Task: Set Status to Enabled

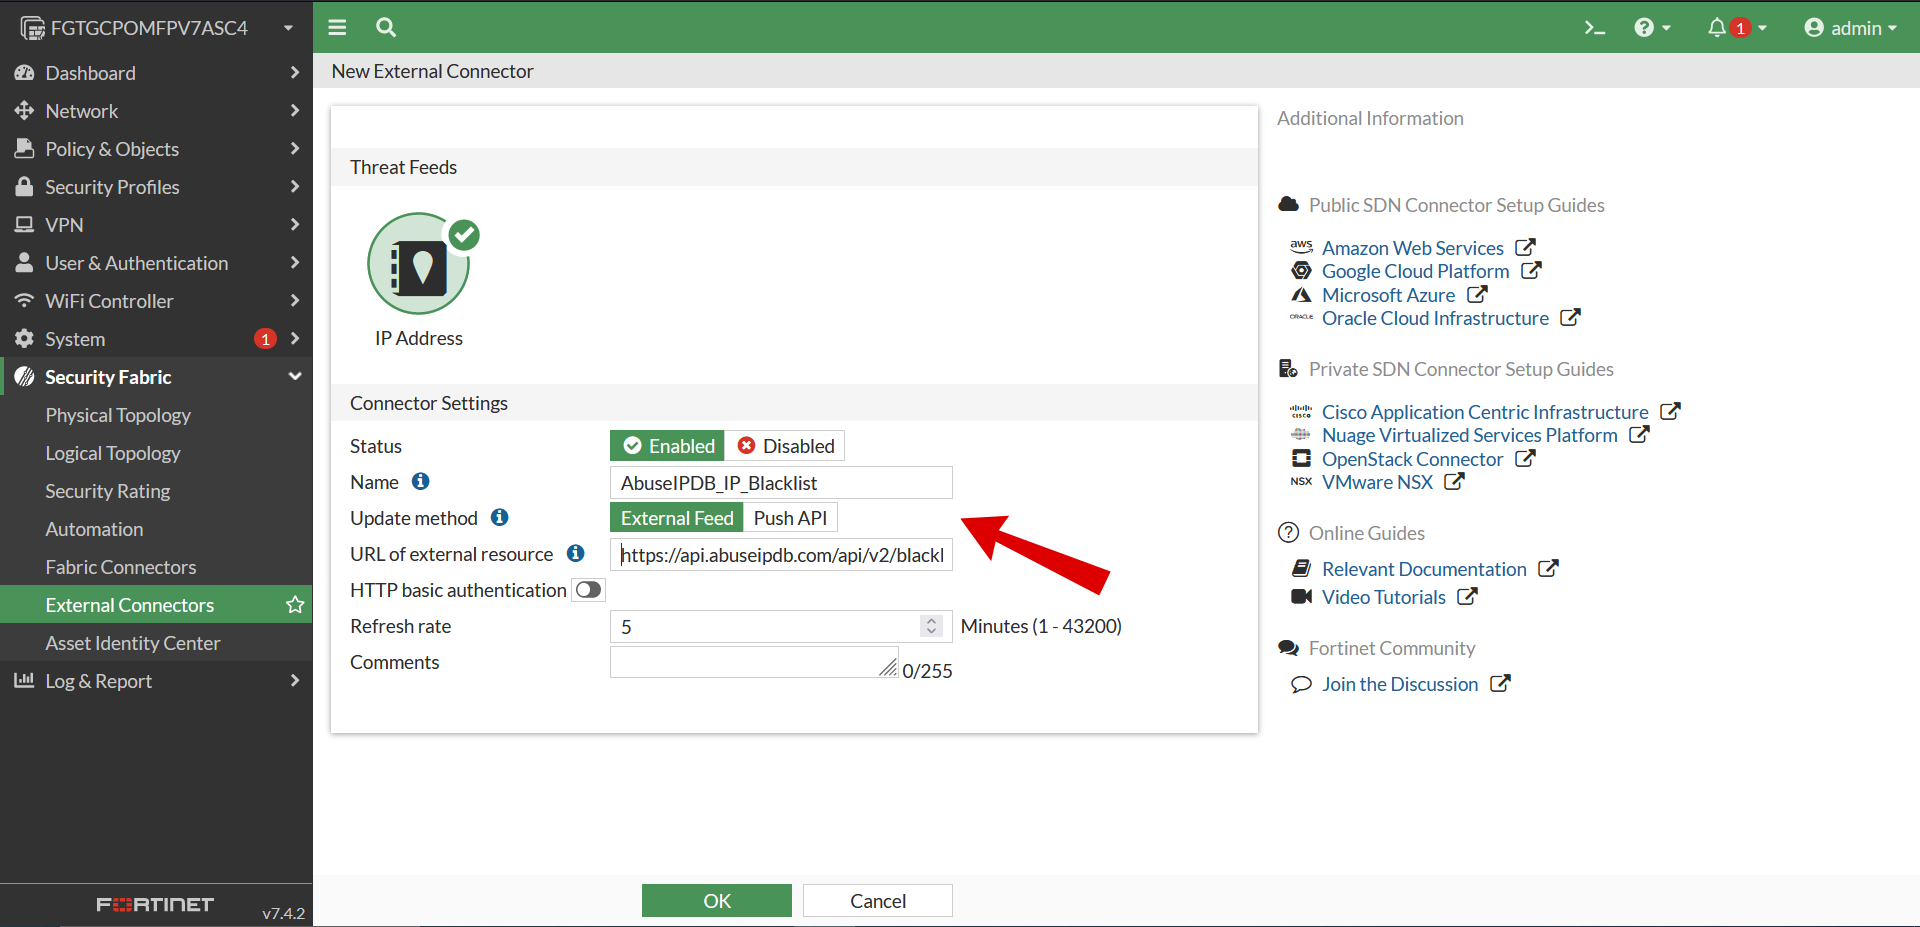Action: [668, 446]
